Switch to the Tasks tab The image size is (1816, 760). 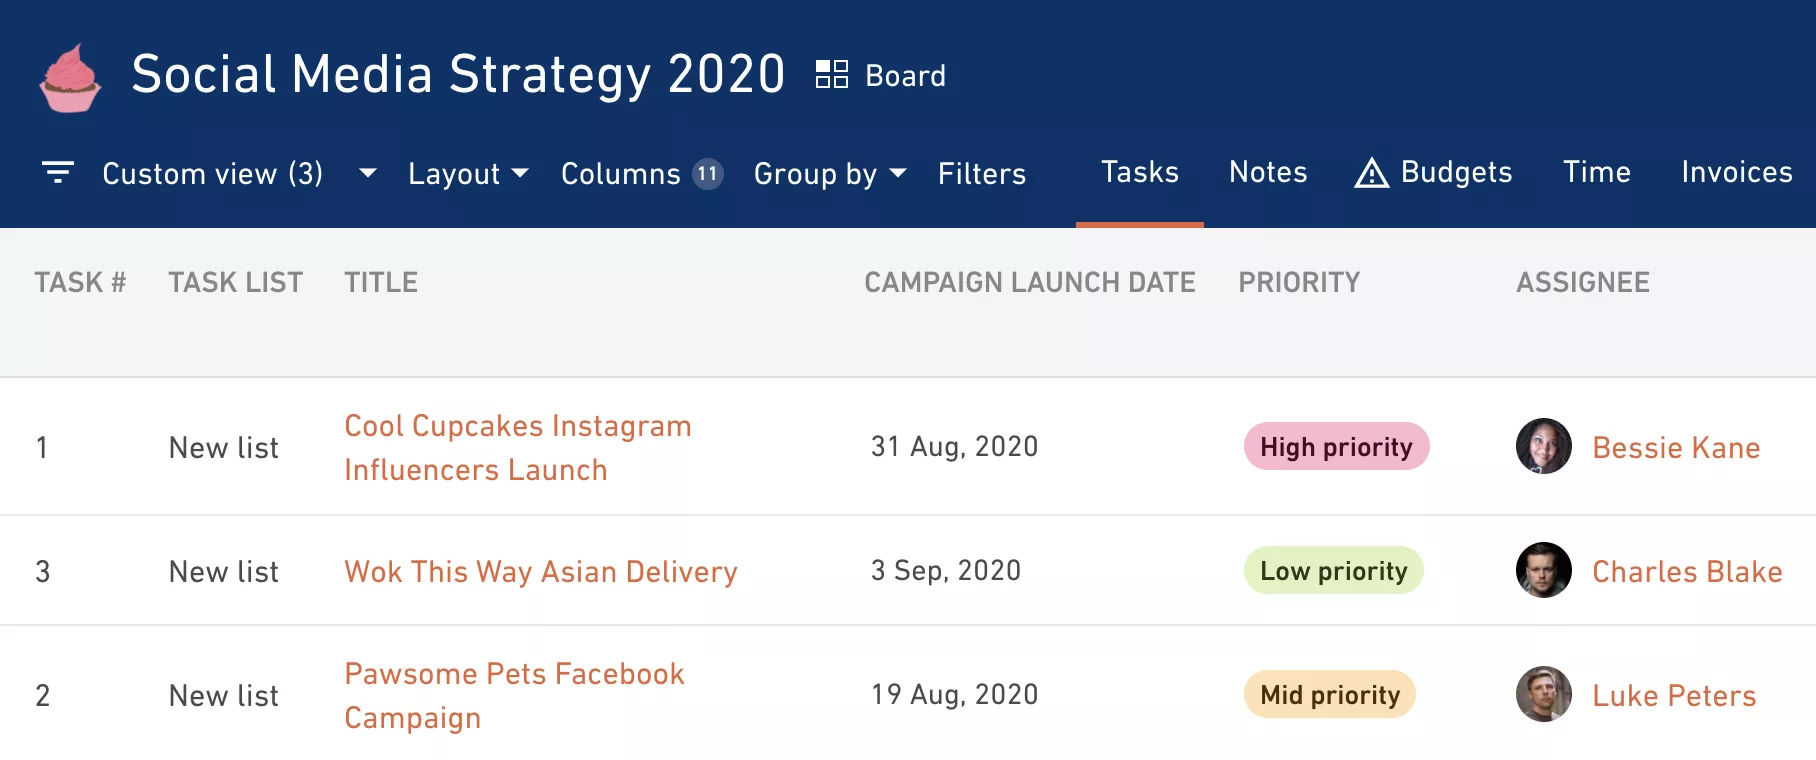(x=1140, y=172)
